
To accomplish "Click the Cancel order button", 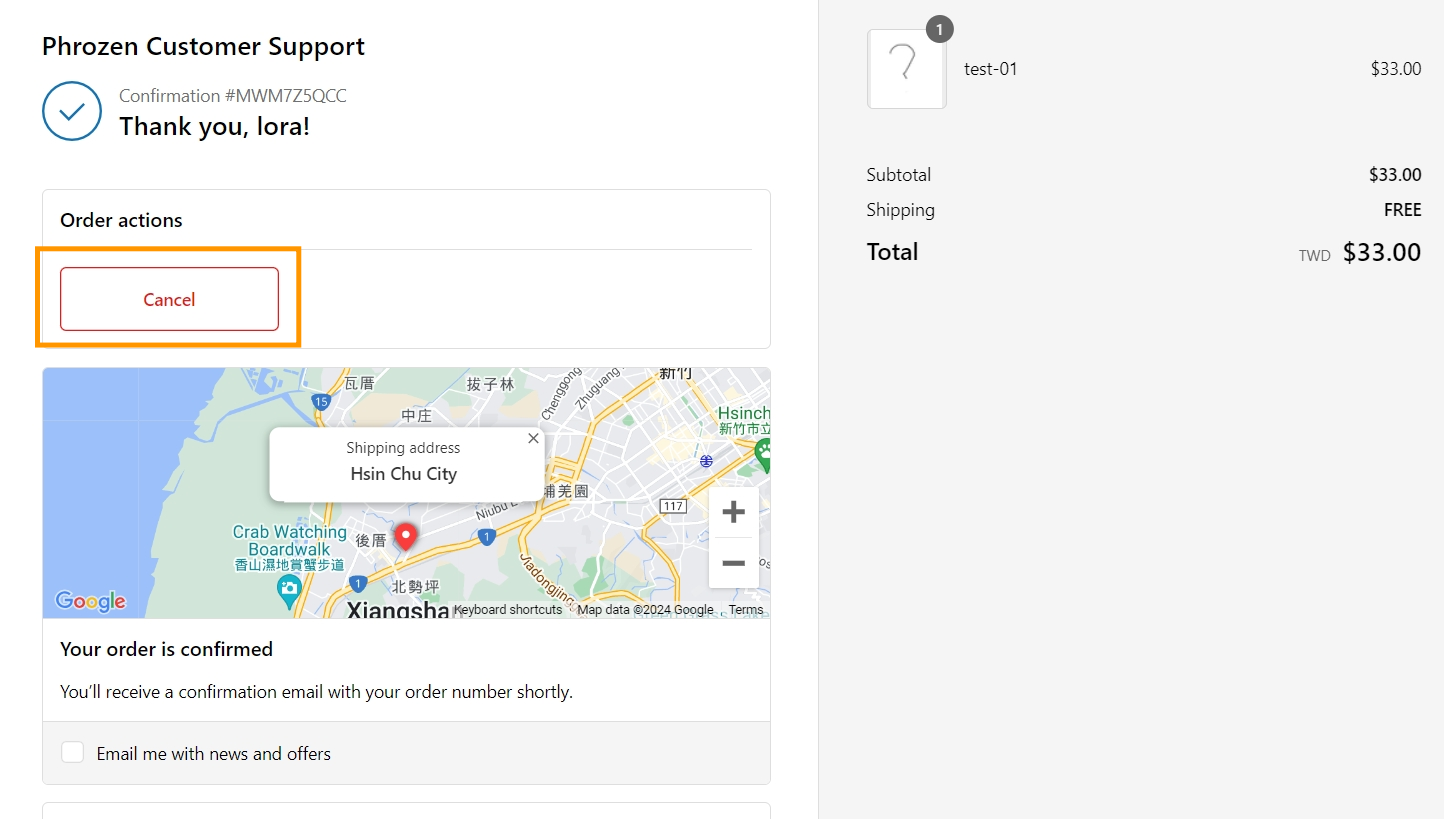I will pos(169,299).
